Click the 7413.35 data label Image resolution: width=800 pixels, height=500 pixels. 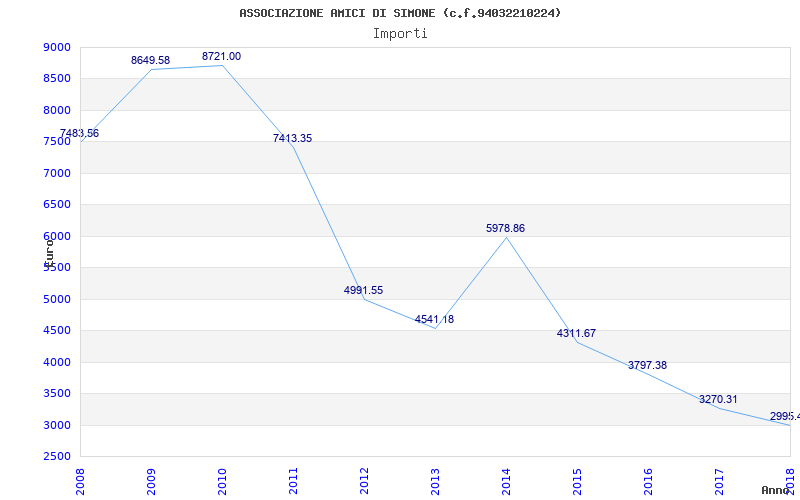pyautogui.click(x=292, y=138)
